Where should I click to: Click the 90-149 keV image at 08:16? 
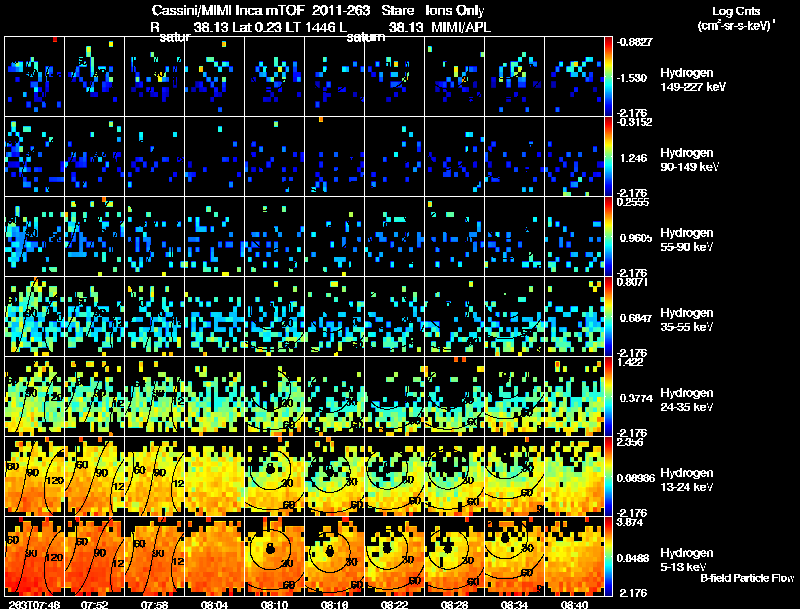(x=334, y=156)
